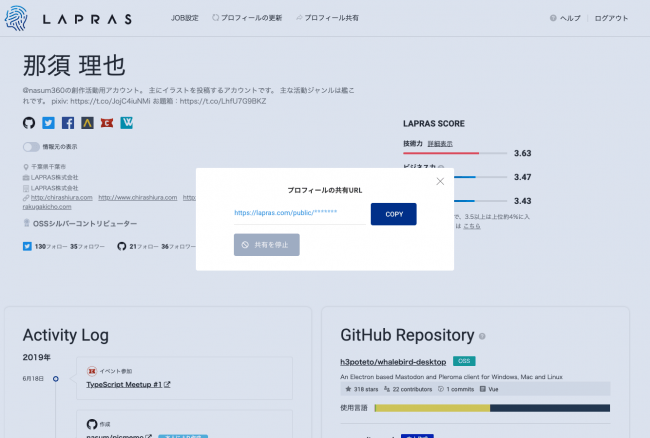Click the info icon next to GitHub Repository
The height and width of the screenshot is (438, 650).
[x=482, y=336]
